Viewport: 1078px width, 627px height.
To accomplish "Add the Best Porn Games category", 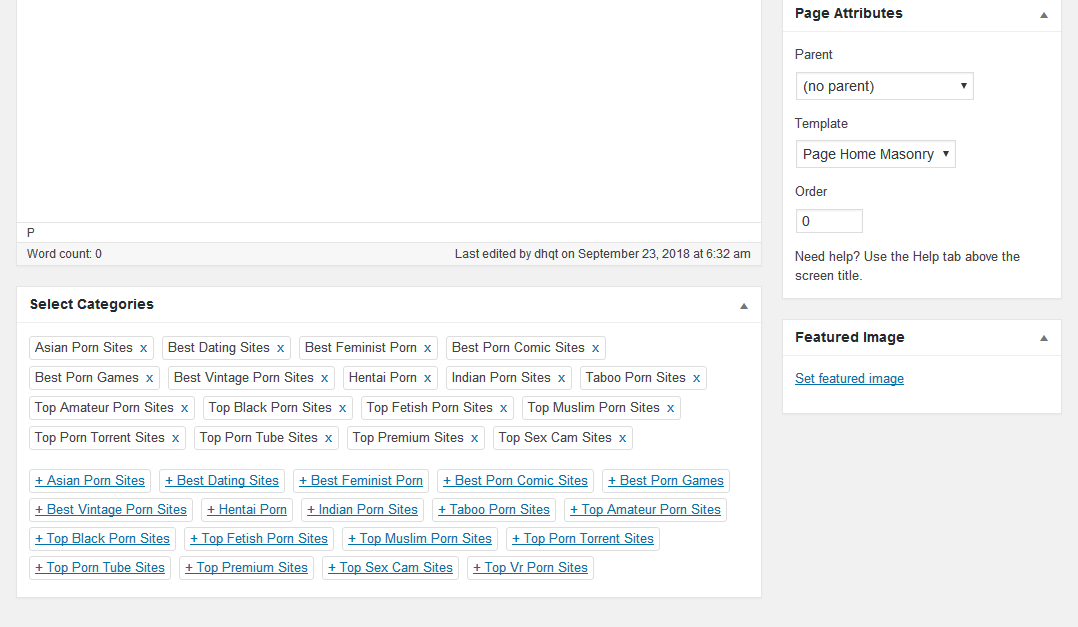I will 665,481.
